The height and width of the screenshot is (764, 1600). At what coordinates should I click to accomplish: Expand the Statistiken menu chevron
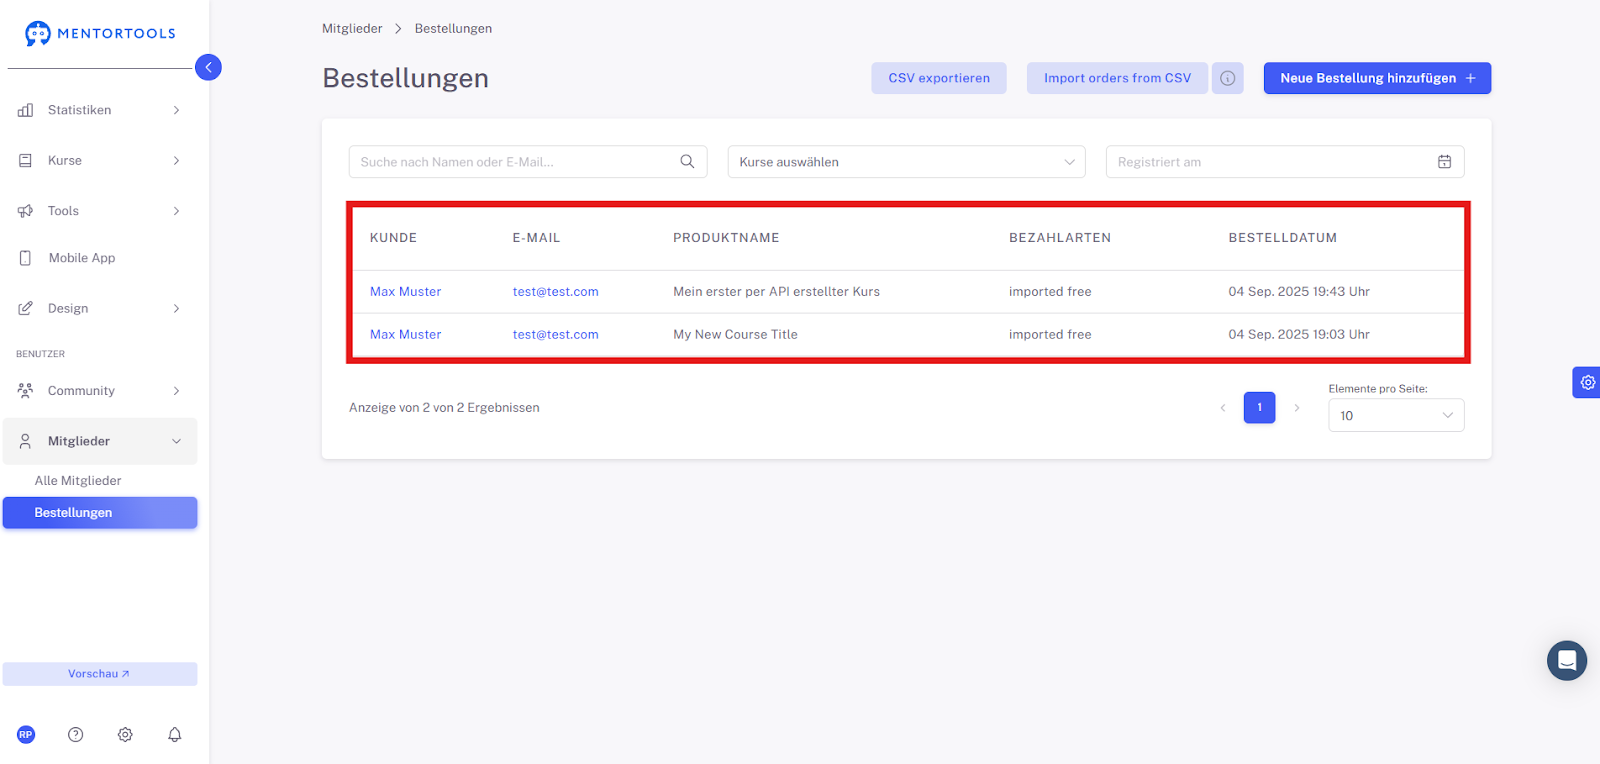pyautogui.click(x=176, y=110)
